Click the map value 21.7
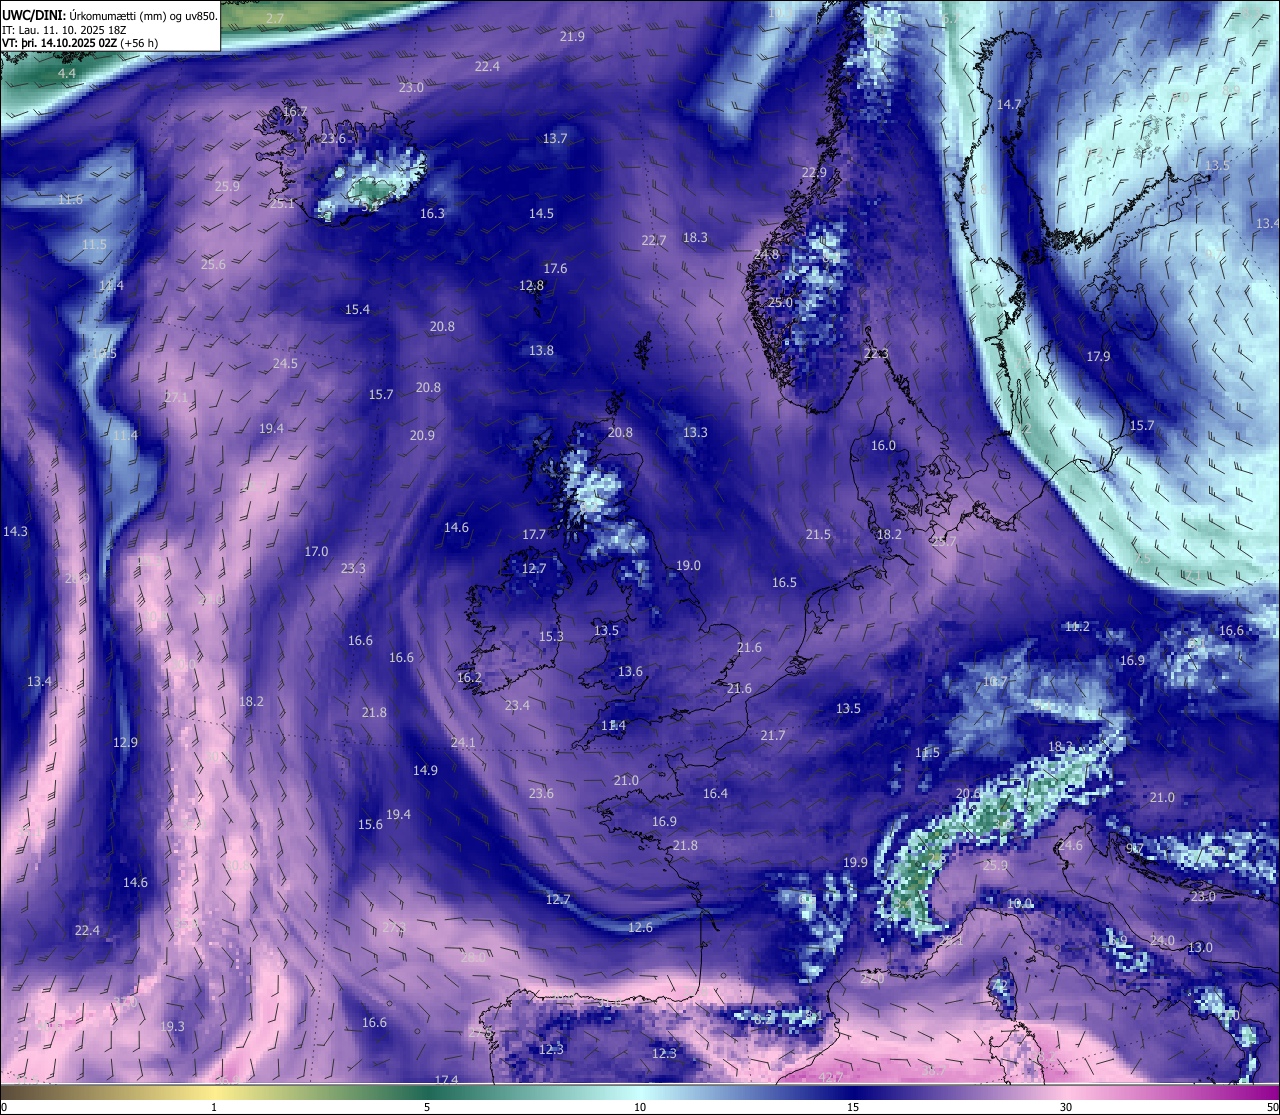The height and width of the screenshot is (1115, 1280). coord(772,736)
